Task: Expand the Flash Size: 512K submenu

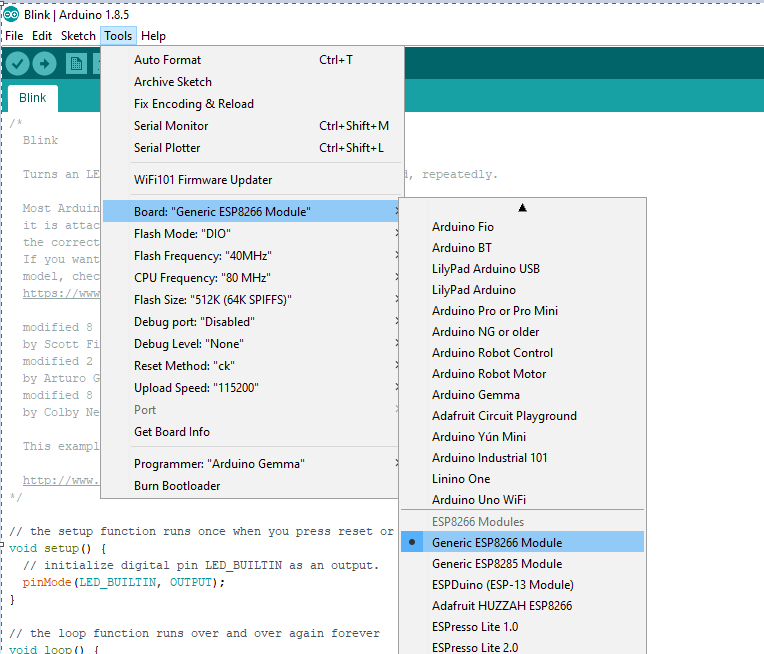Action: (x=252, y=300)
